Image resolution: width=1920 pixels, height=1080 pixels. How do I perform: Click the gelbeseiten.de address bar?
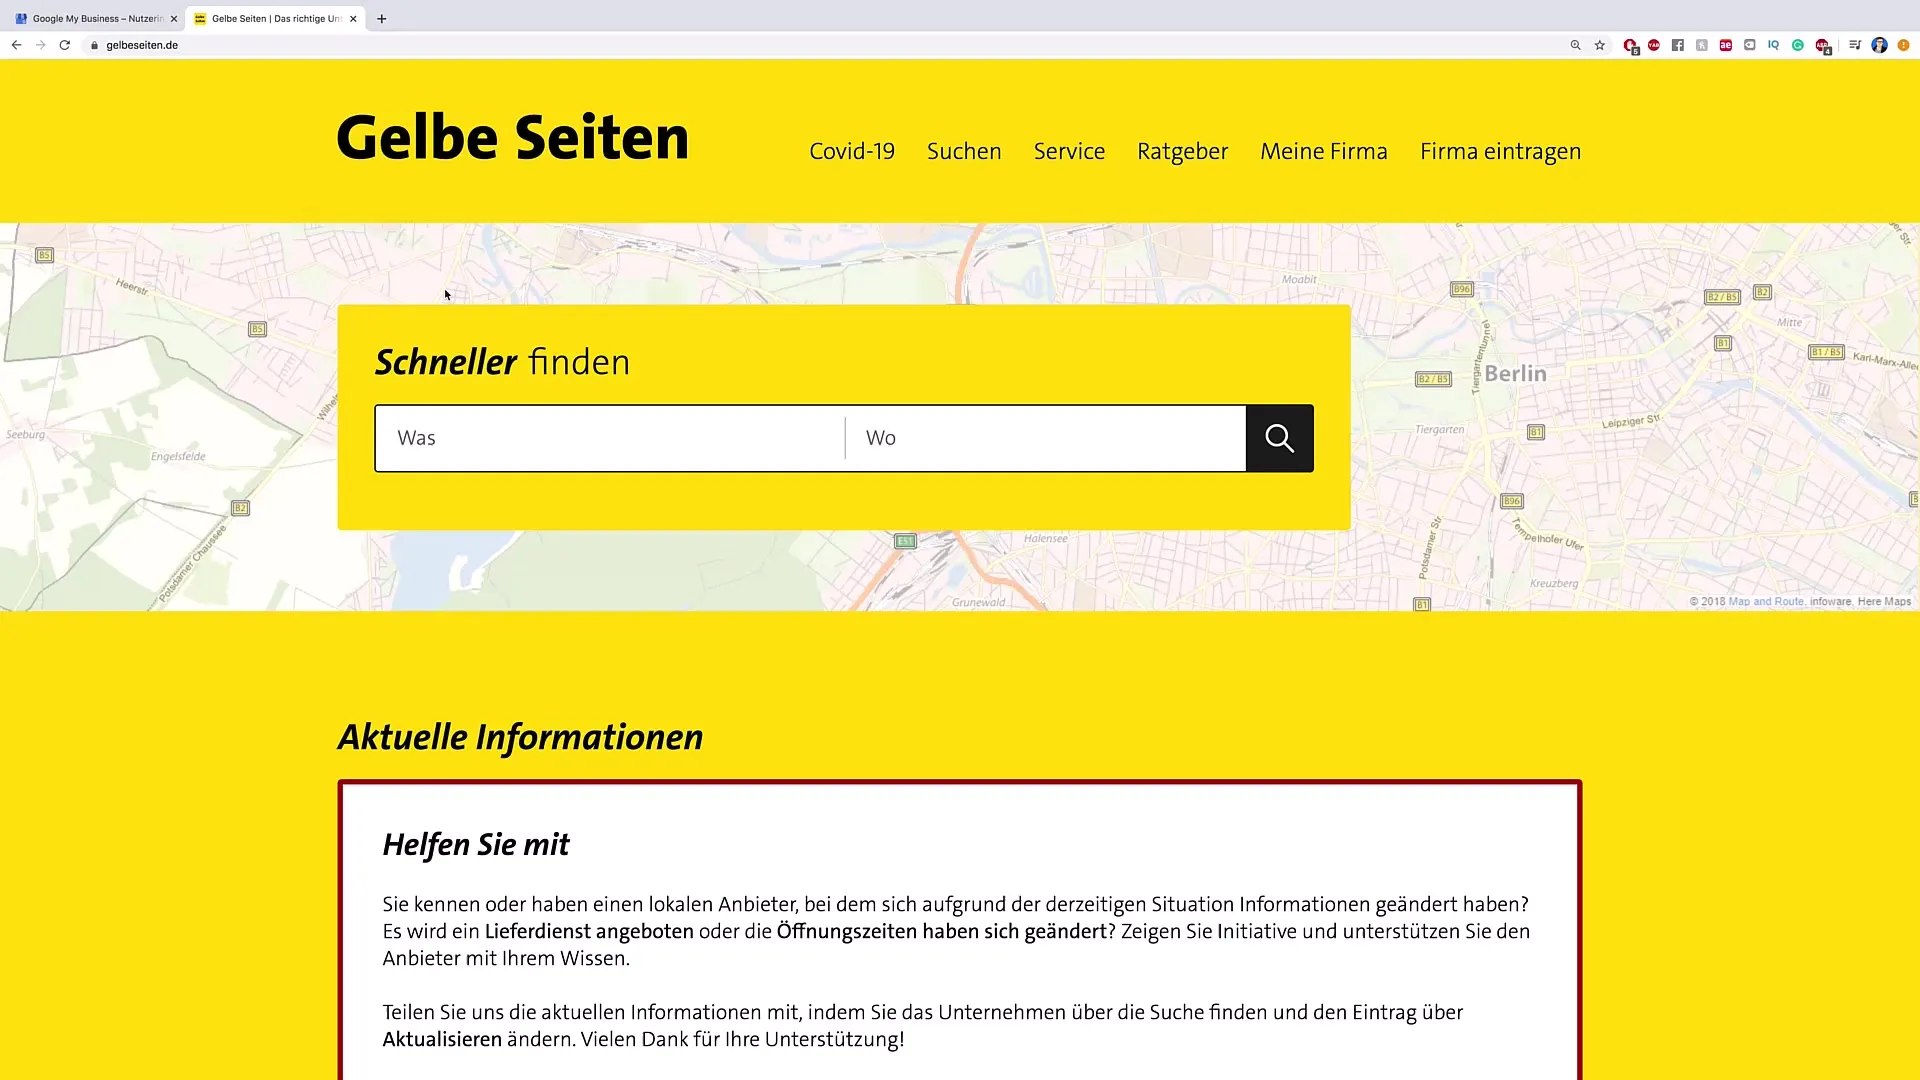[x=141, y=45]
